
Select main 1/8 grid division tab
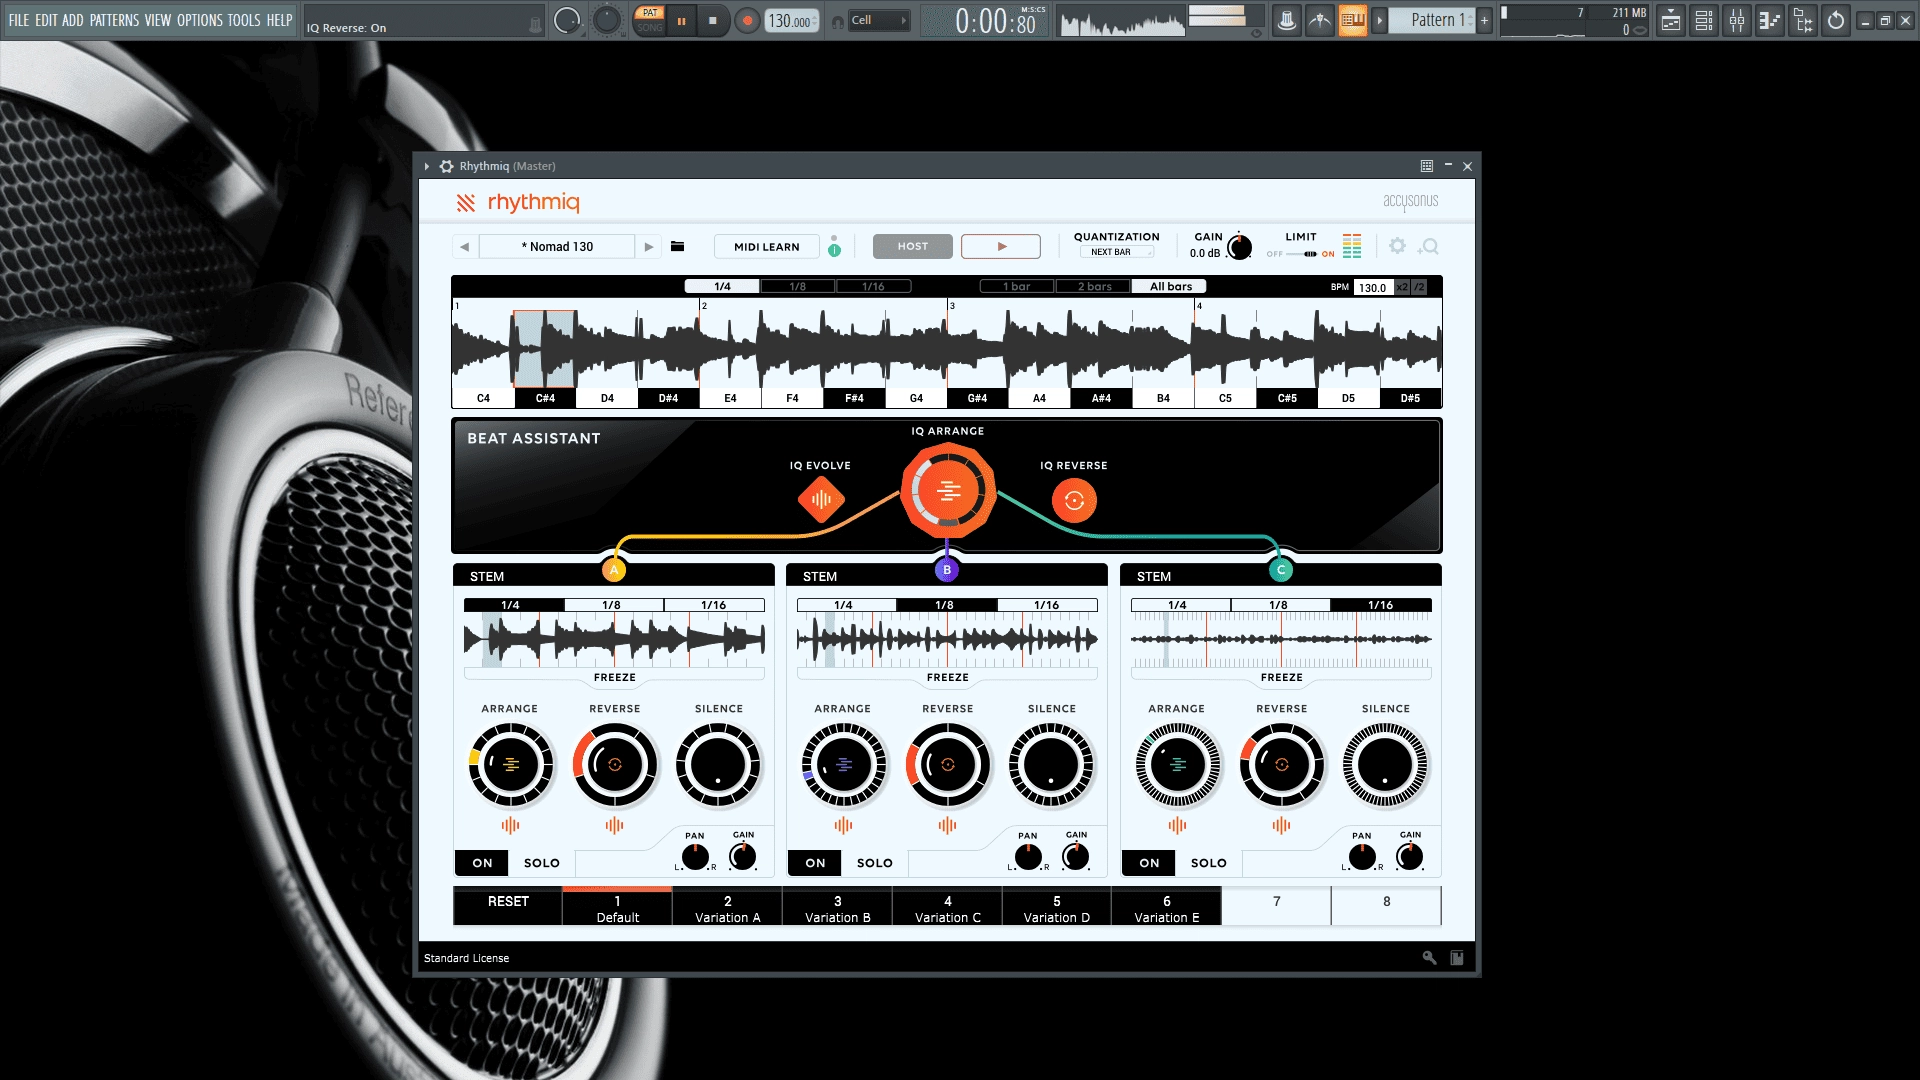pyautogui.click(x=797, y=286)
